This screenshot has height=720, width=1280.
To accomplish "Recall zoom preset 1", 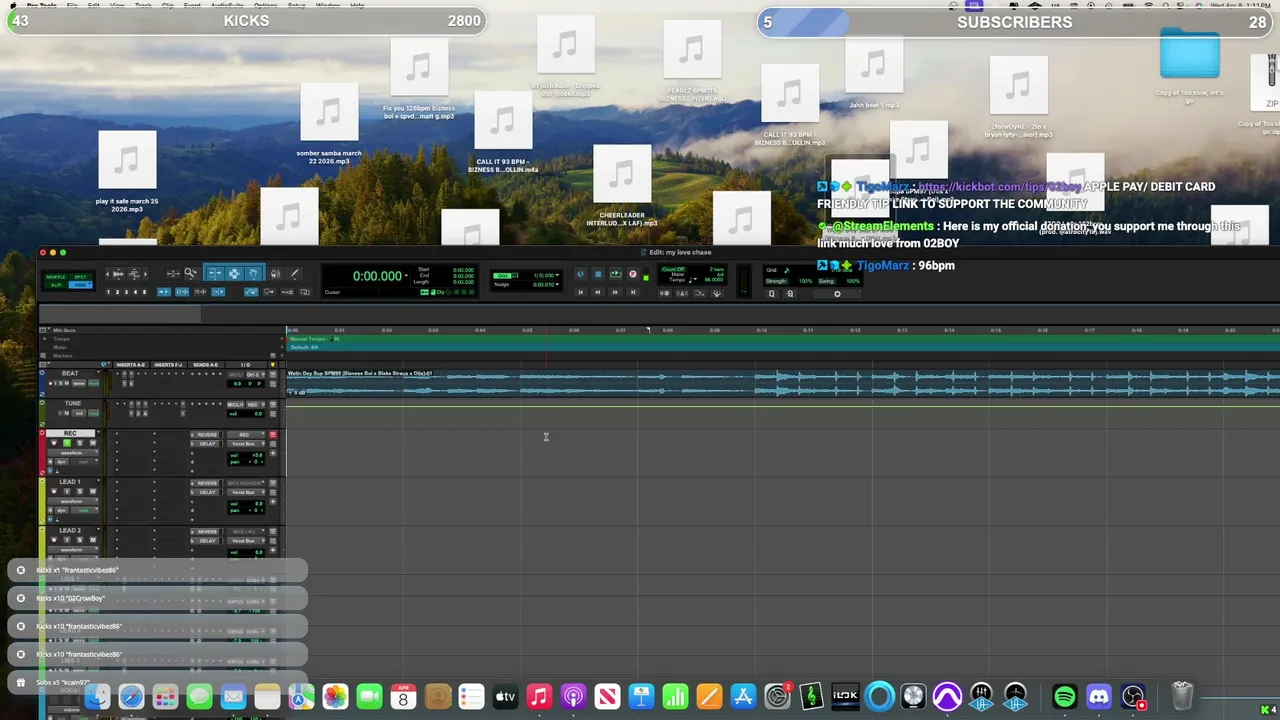I will click(108, 292).
